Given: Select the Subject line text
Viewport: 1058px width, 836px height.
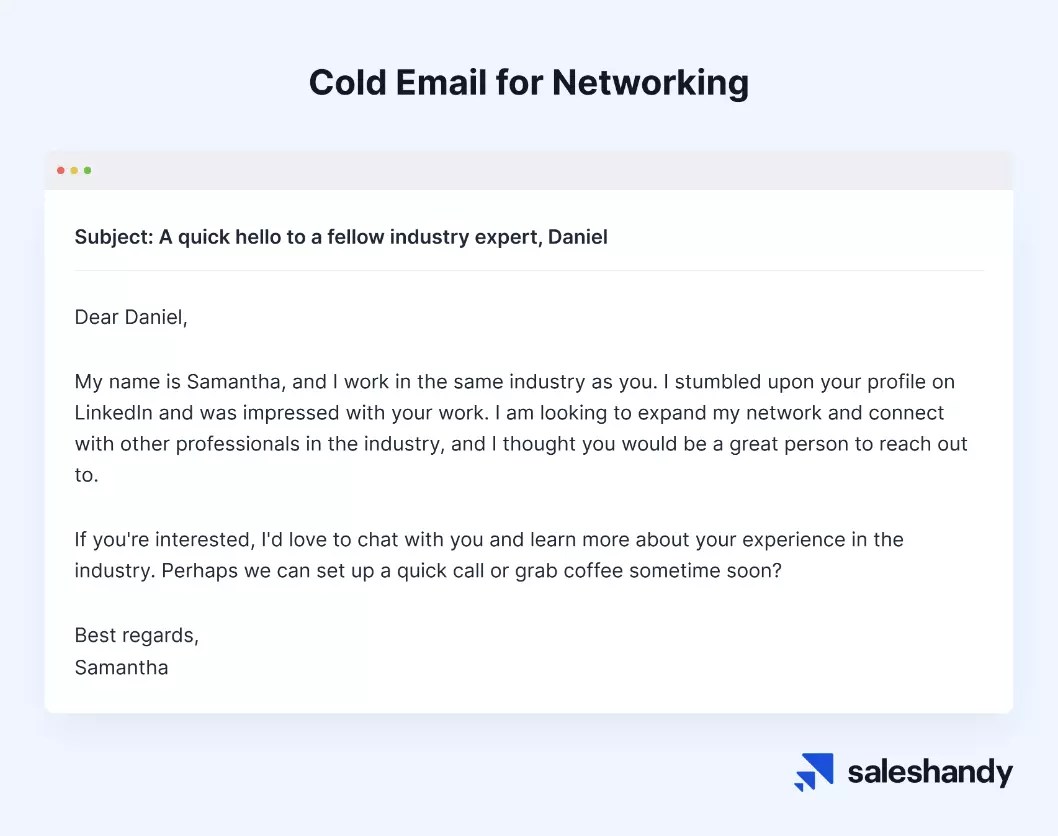Looking at the screenshot, I should coord(341,237).
